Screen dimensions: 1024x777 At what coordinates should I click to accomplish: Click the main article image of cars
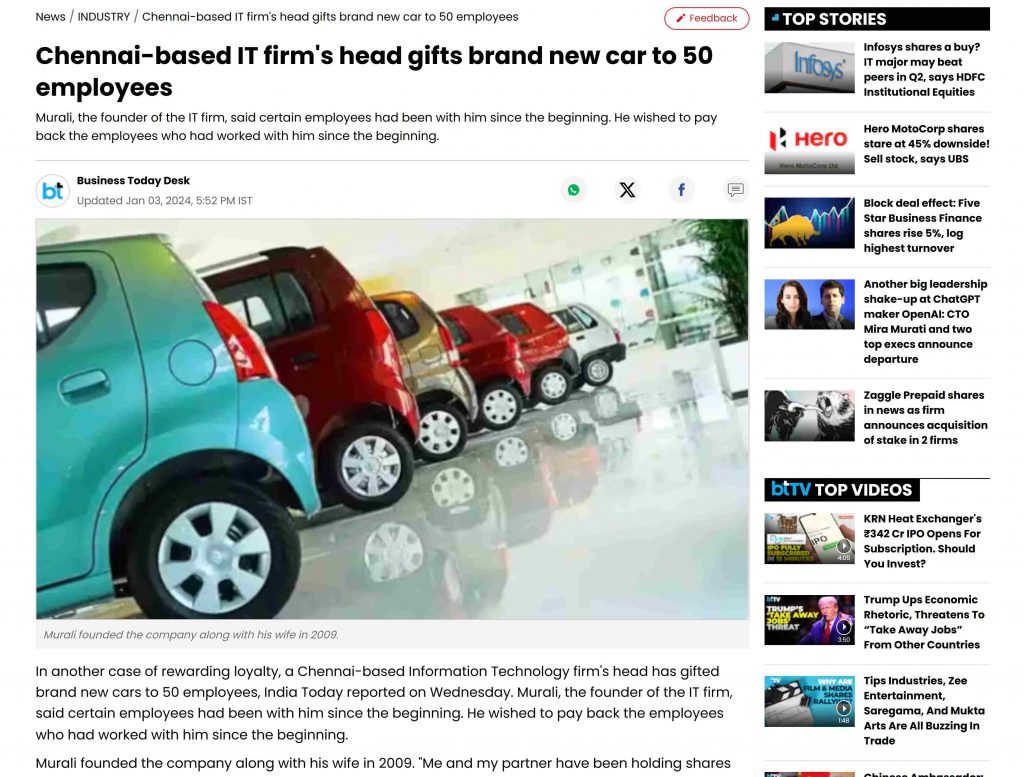click(x=392, y=419)
